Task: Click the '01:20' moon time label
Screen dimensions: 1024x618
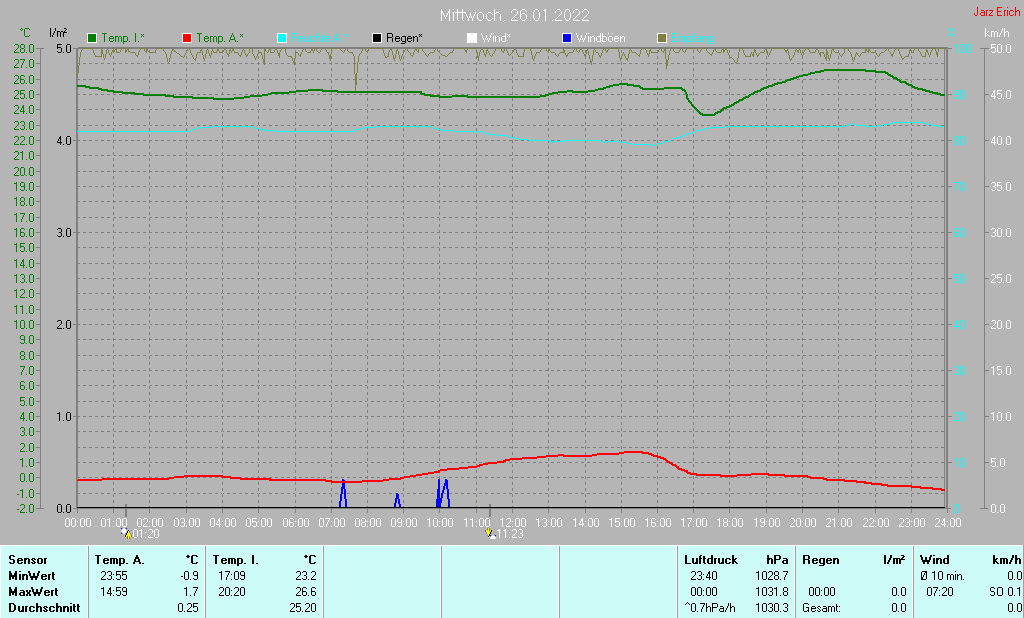Action: point(146,534)
